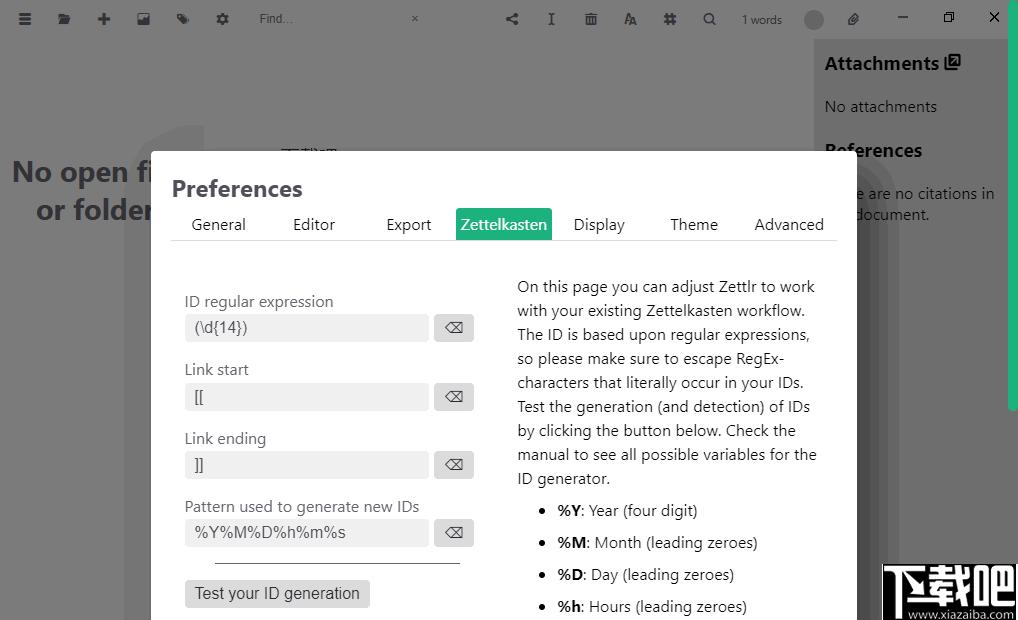Switch to the Display tab
Image resolution: width=1018 pixels, height=620 pixels.
point(599,225)
